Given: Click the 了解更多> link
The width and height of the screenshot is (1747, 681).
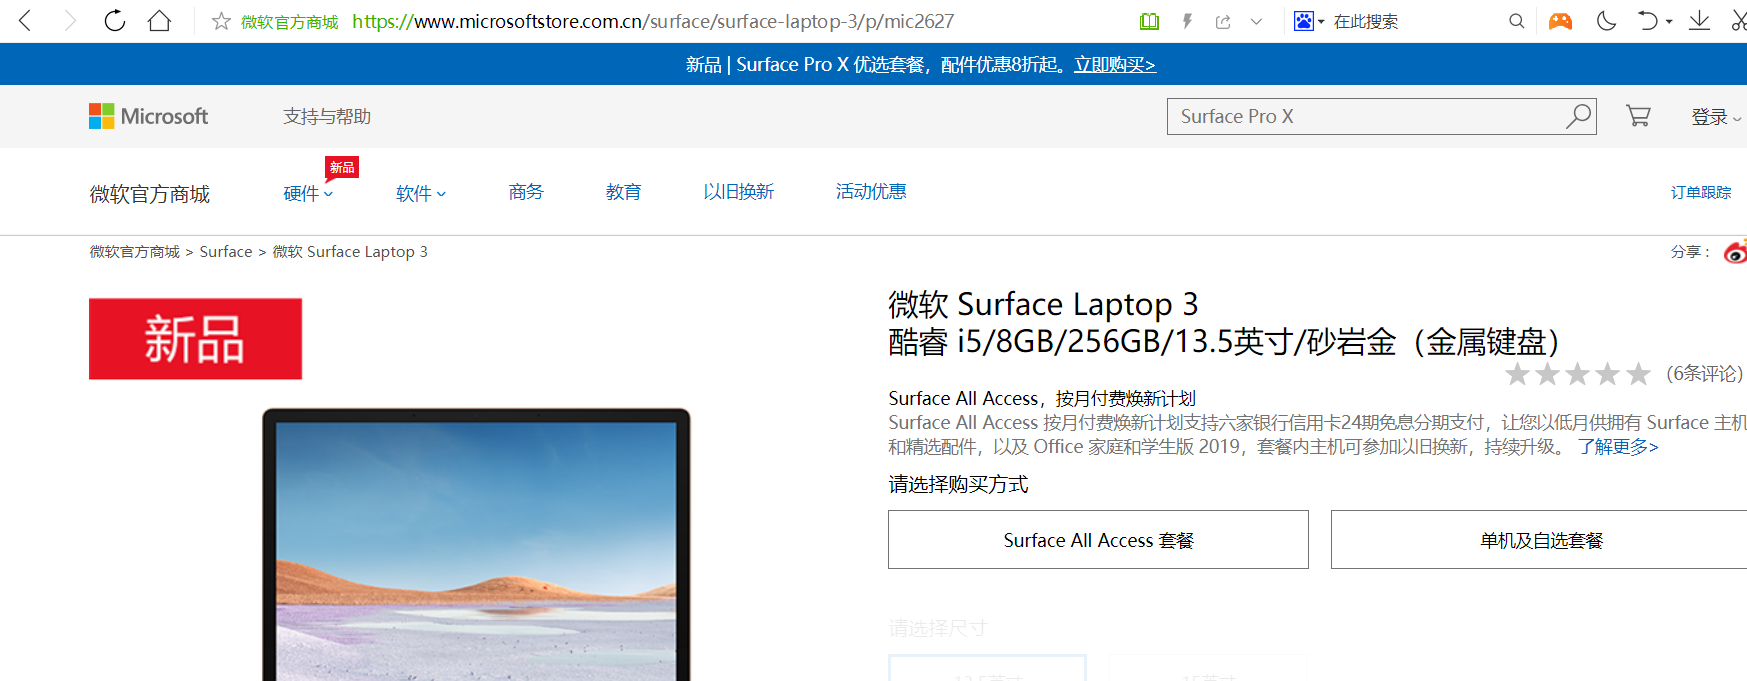Looking at the screenshot, I should point(1618,447).
